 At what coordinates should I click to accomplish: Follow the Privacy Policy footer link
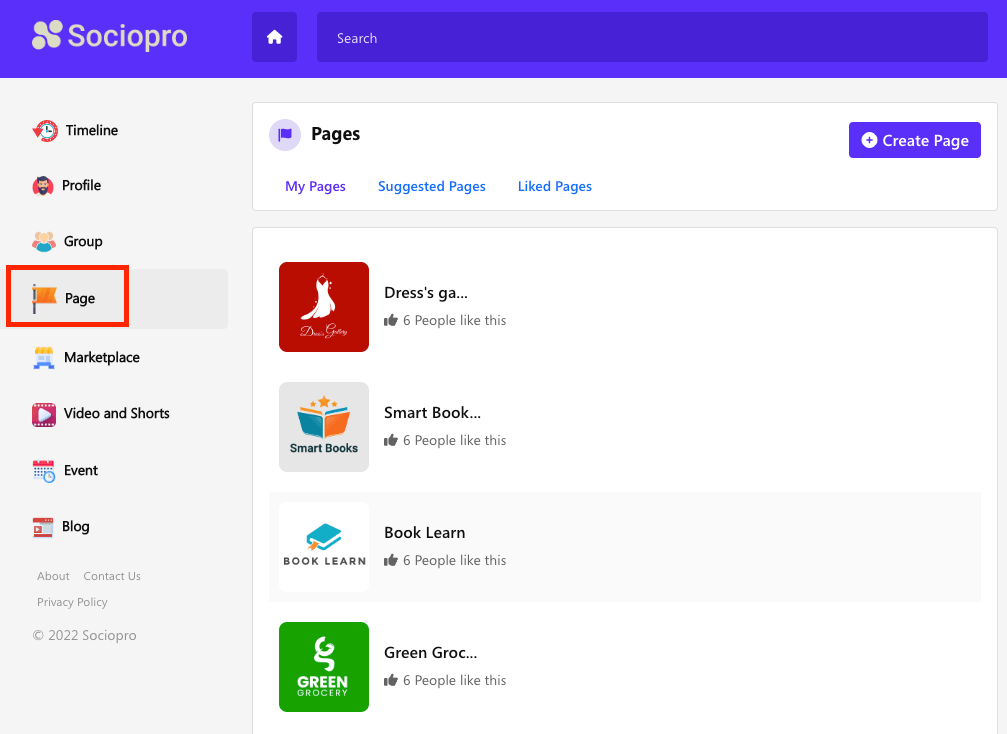72,602
